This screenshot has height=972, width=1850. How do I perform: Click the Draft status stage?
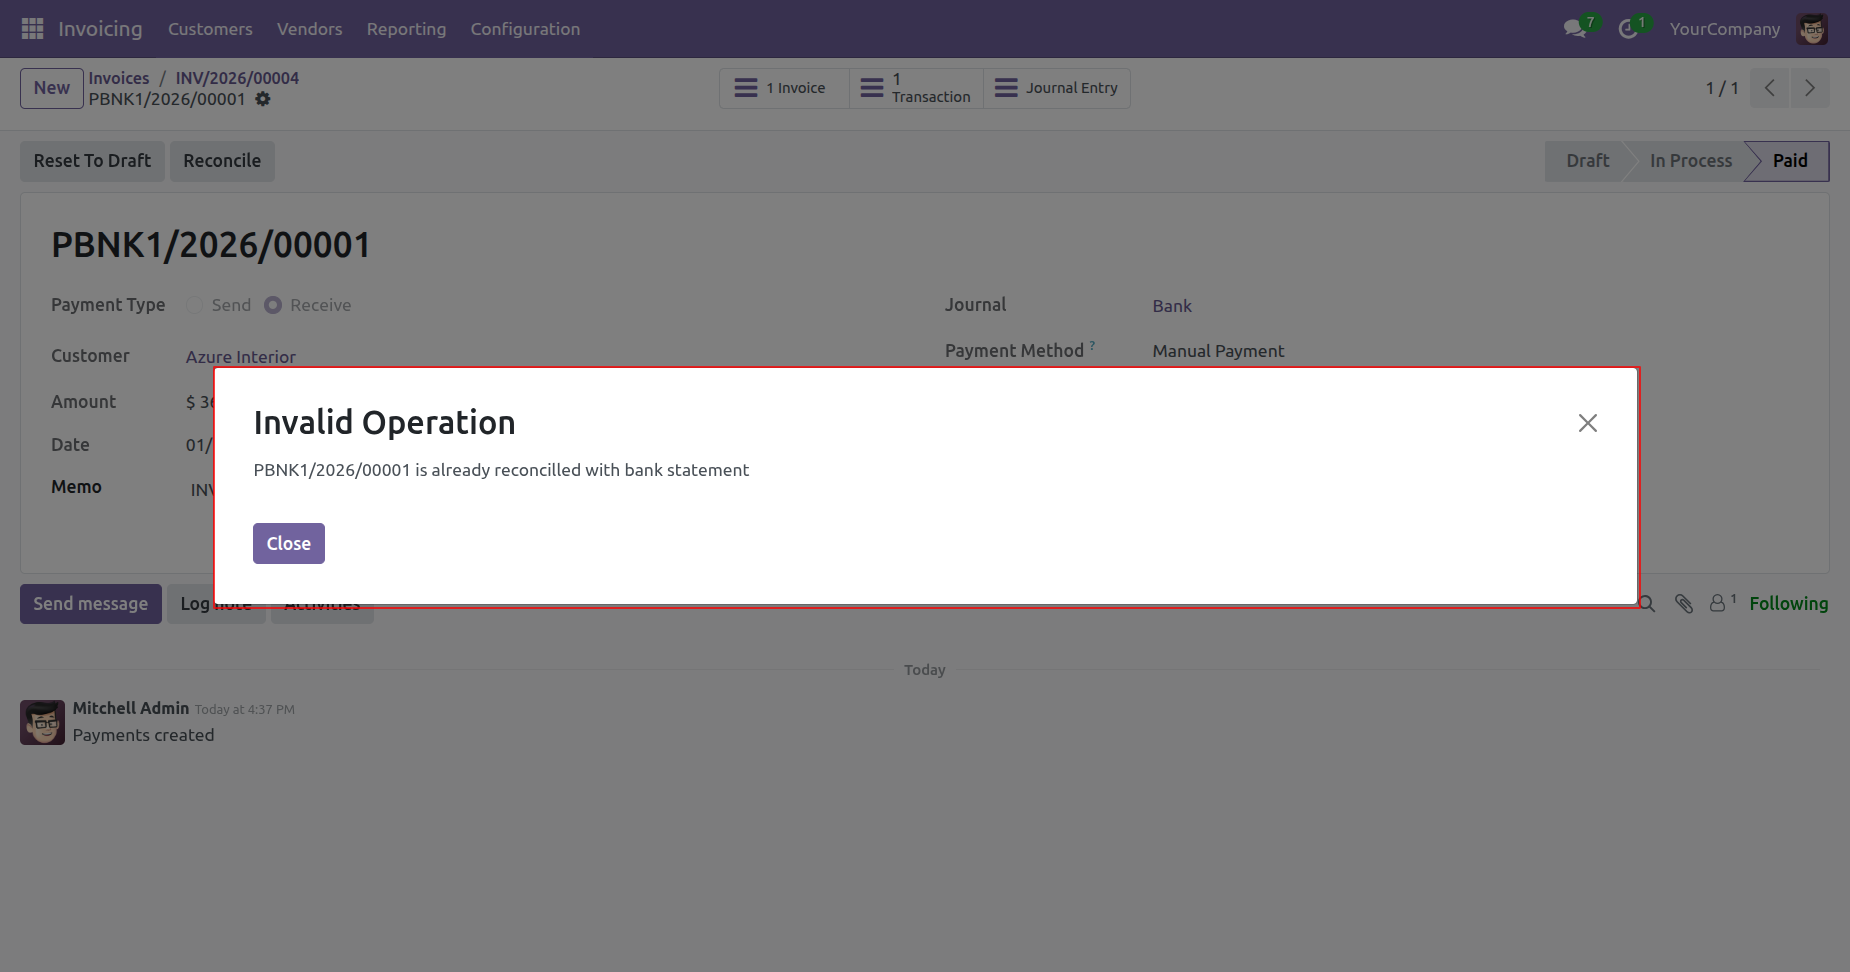click(x=1588, y=161)
